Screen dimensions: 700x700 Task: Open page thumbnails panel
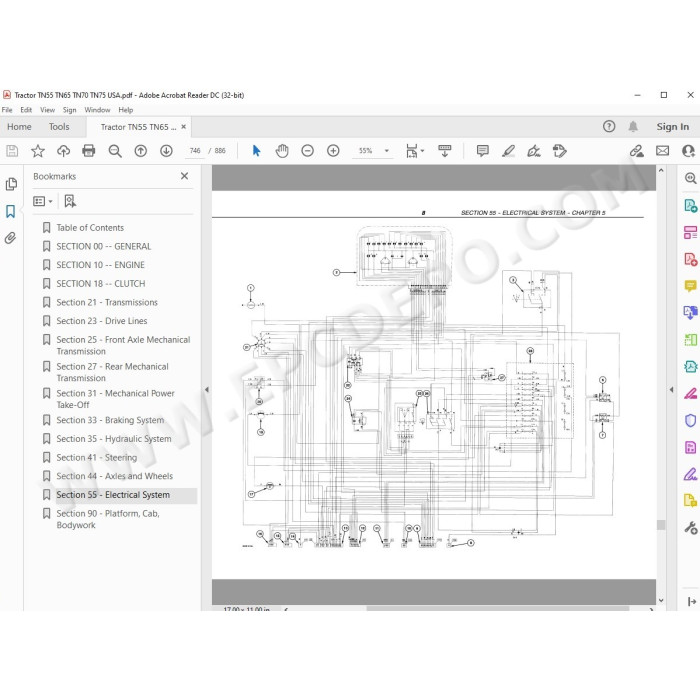tap(11, 184)
